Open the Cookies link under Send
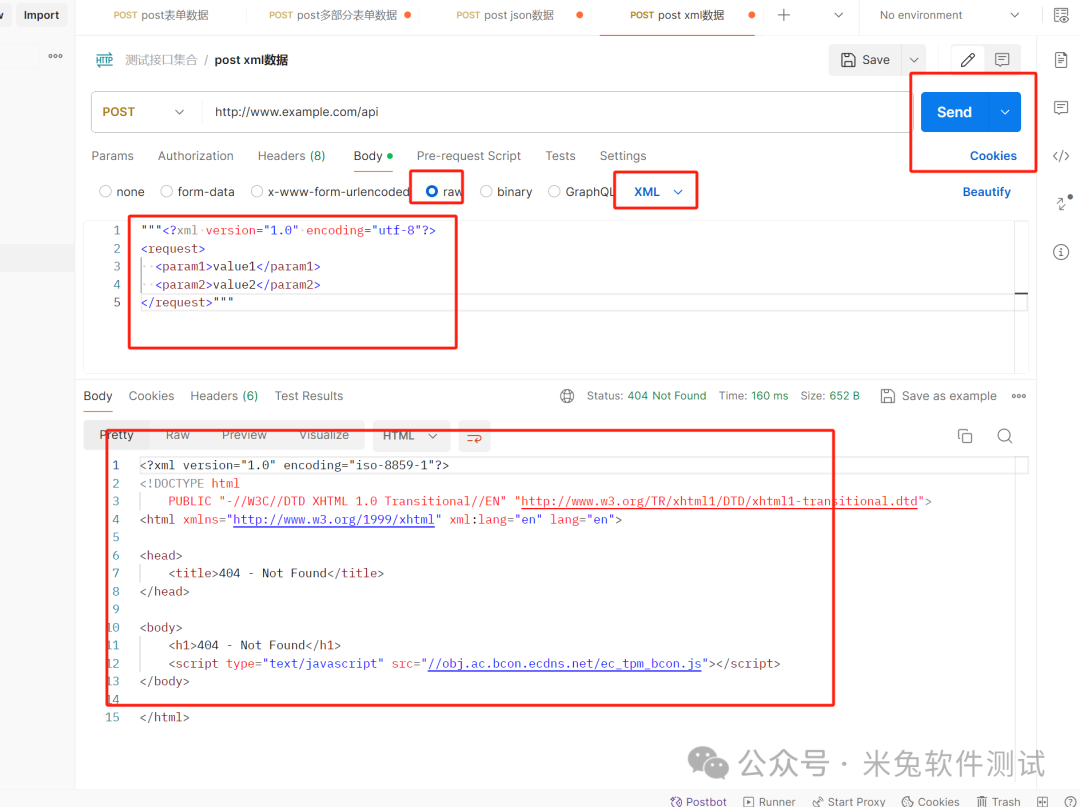This screenshot has width=1080, height=807. pyautogui.click(x=993, y=156)
